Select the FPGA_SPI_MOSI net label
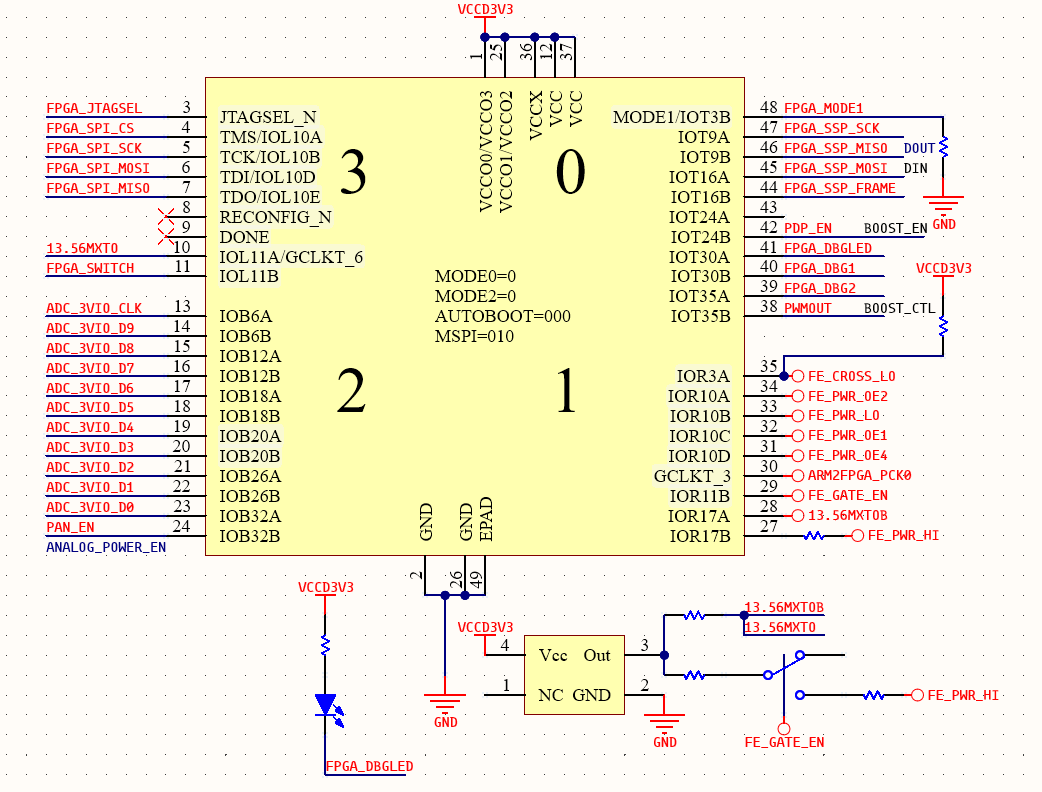The height and width of the screenshot is (792, 1042). coord(98,168)
